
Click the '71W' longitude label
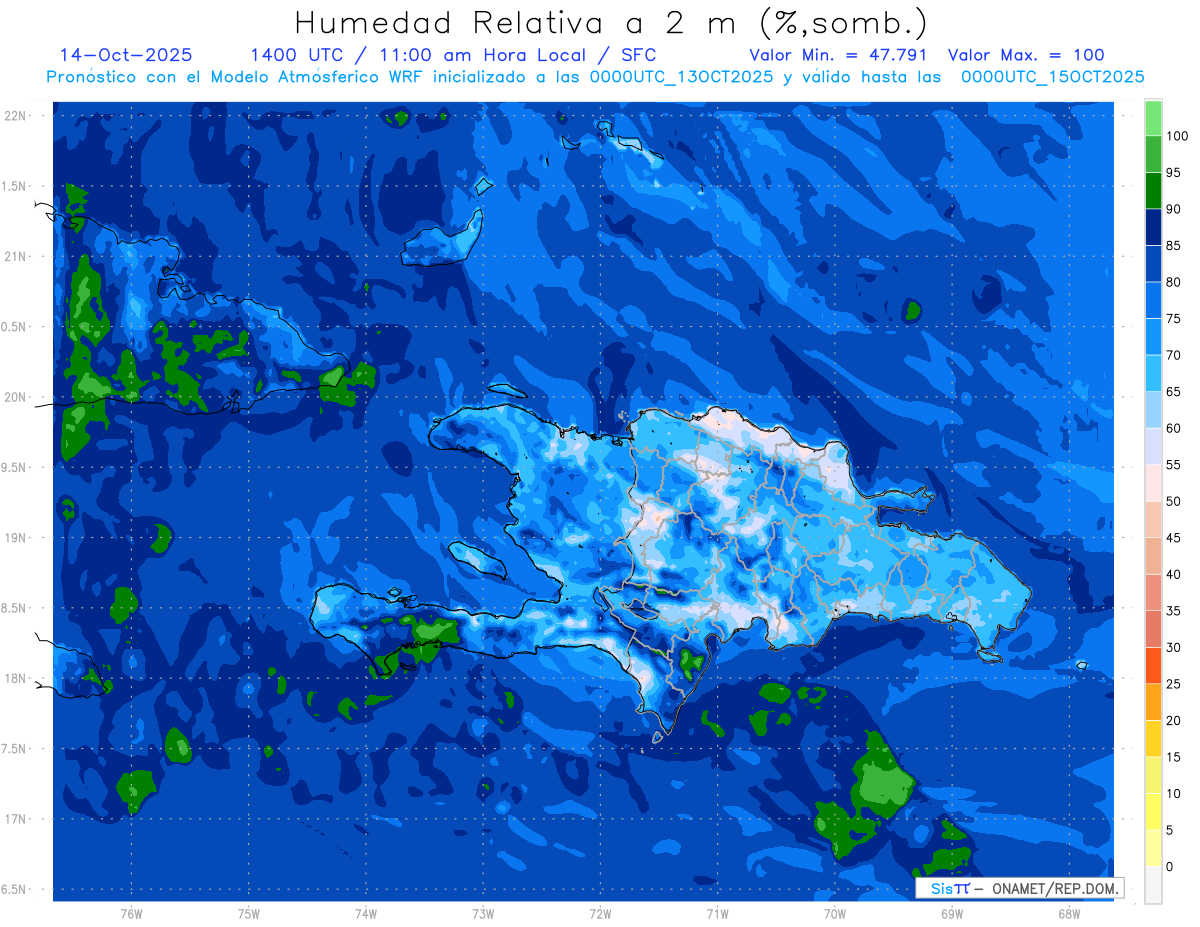(717, 913)
